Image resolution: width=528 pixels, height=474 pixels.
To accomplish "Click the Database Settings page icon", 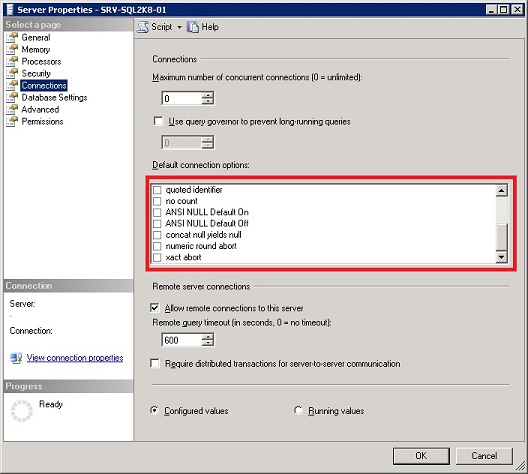I will [12, 97].
